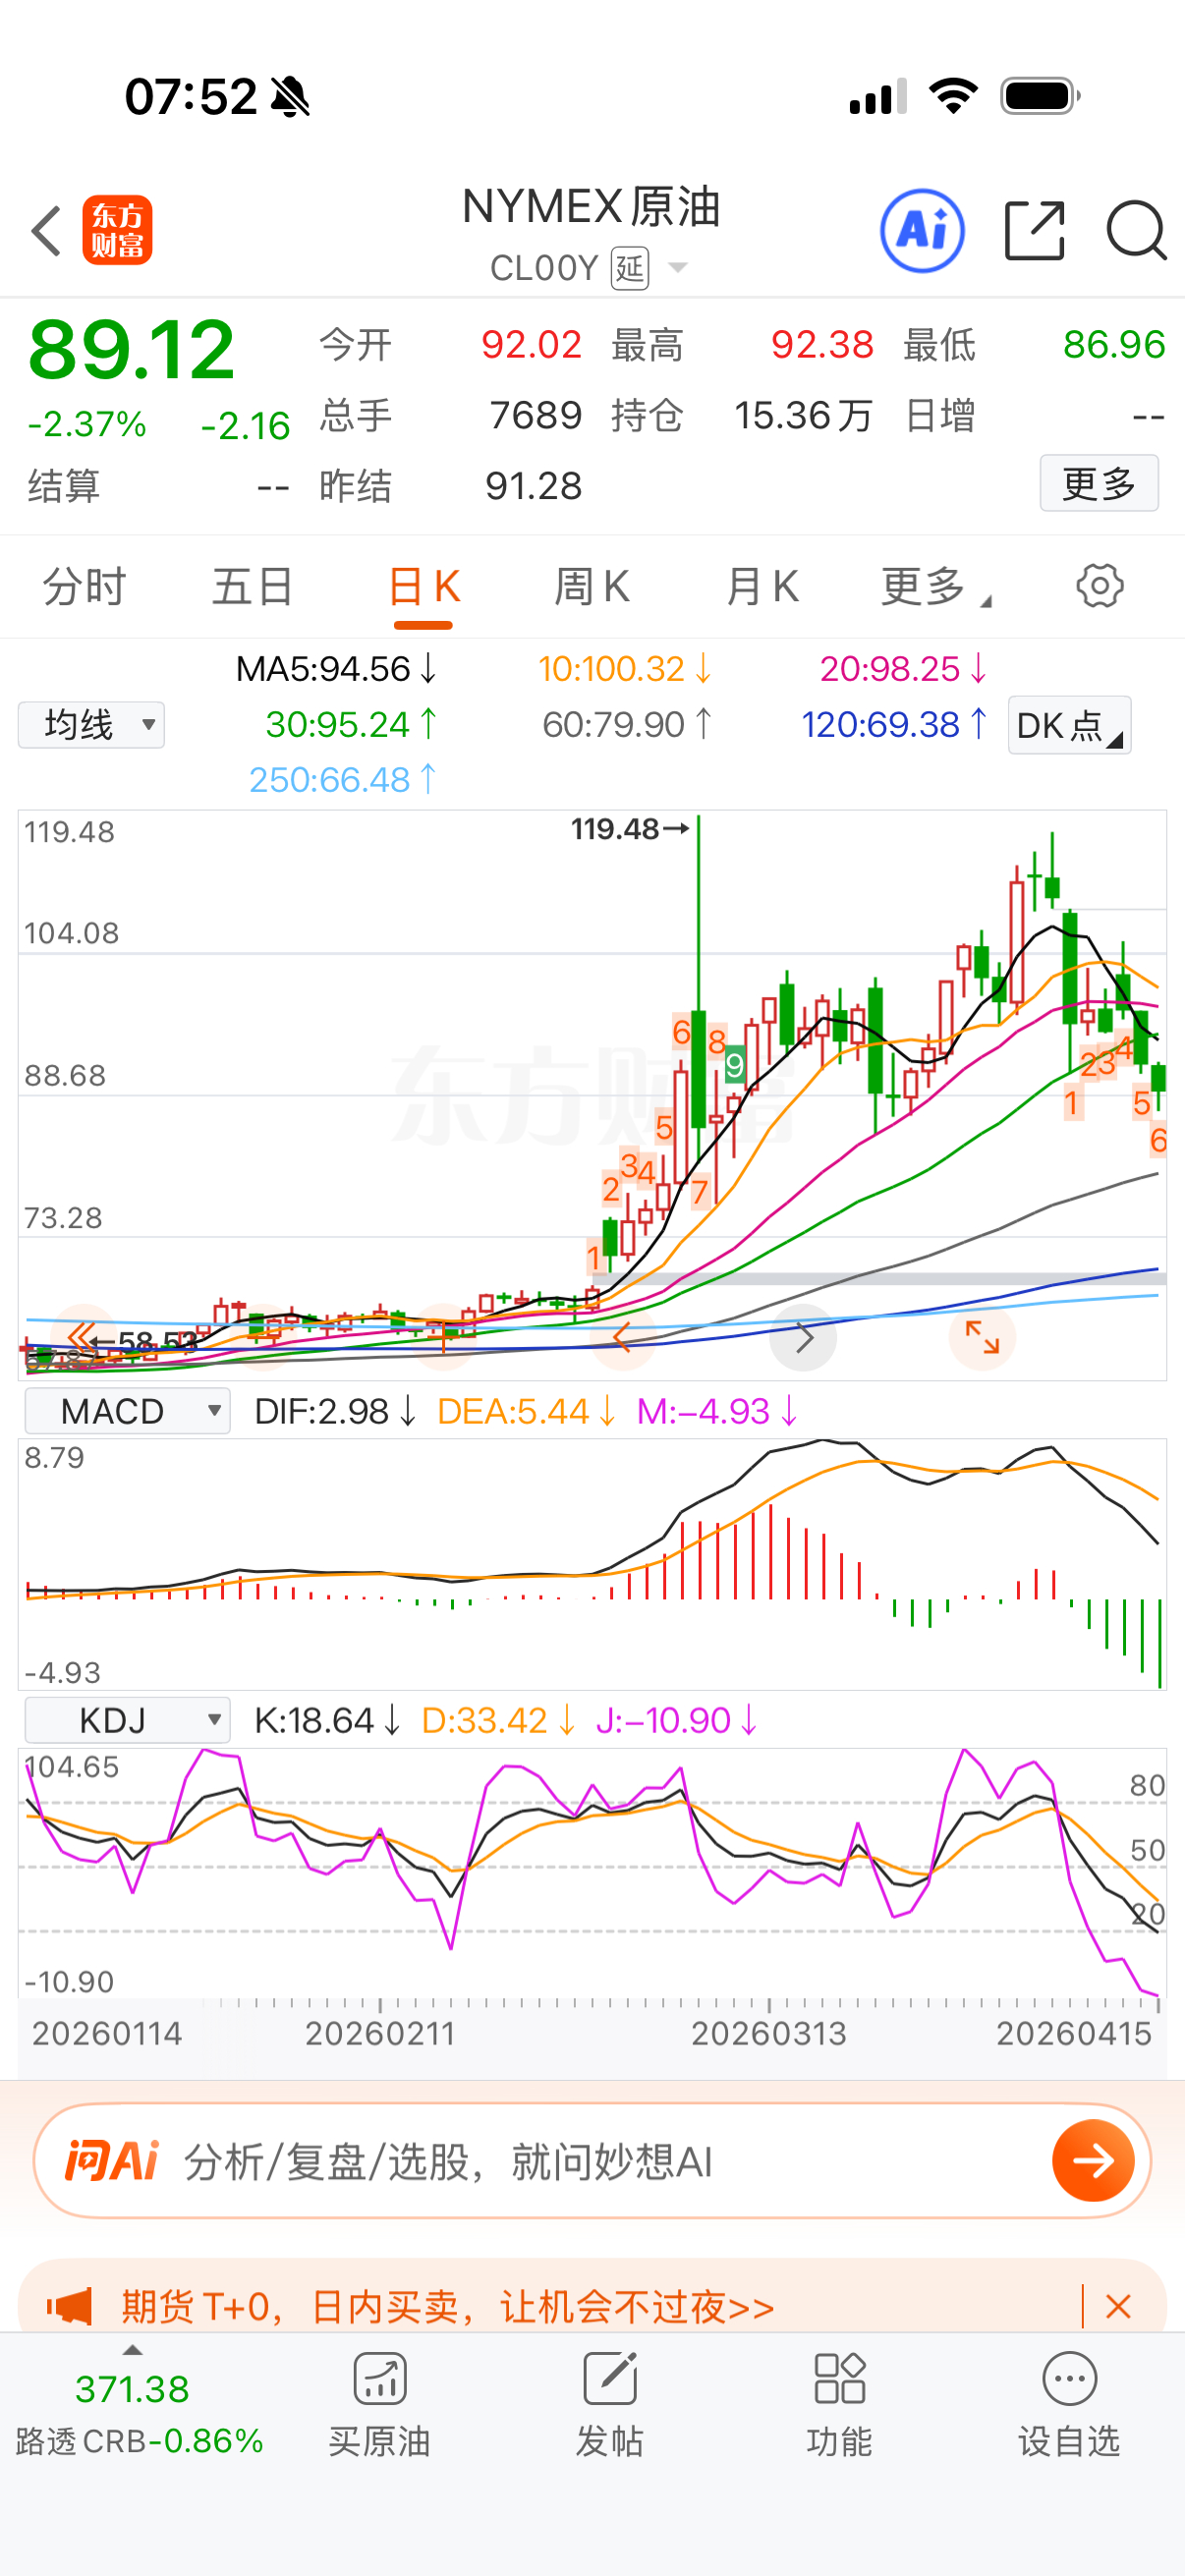Tap the back arrow icon

(46, 231)
